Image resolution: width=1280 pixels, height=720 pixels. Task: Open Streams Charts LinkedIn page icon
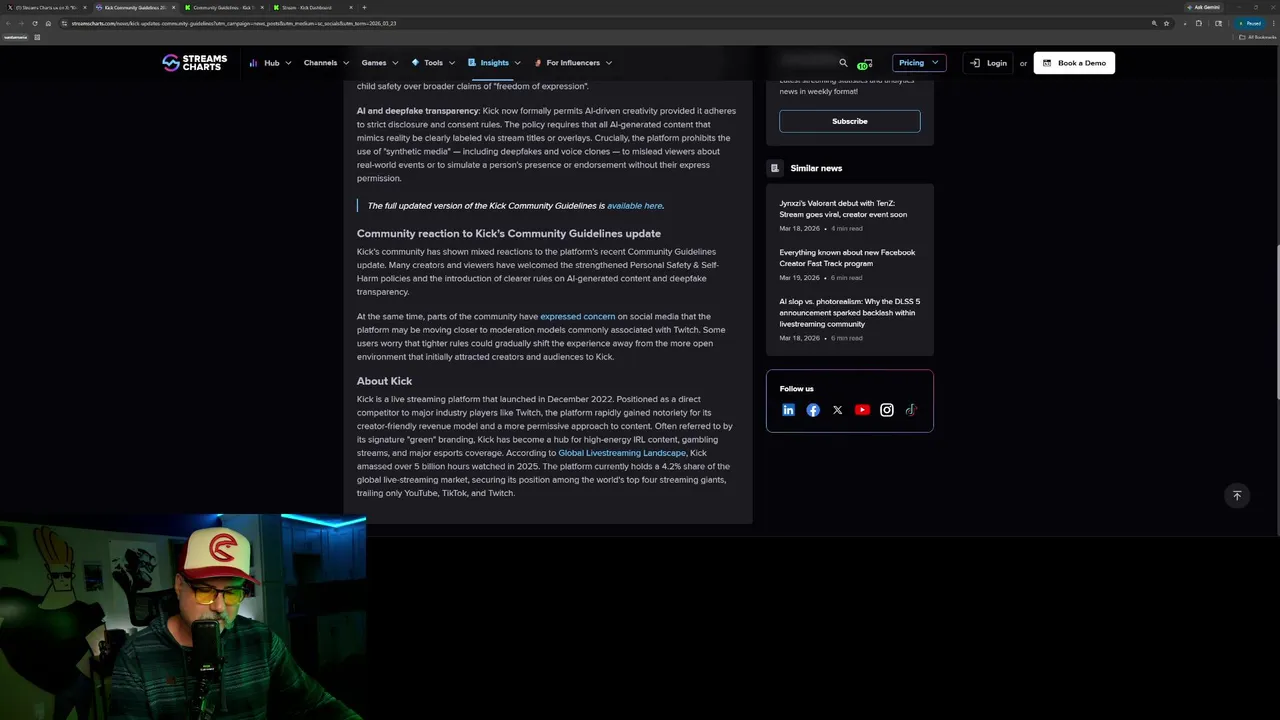788,410
